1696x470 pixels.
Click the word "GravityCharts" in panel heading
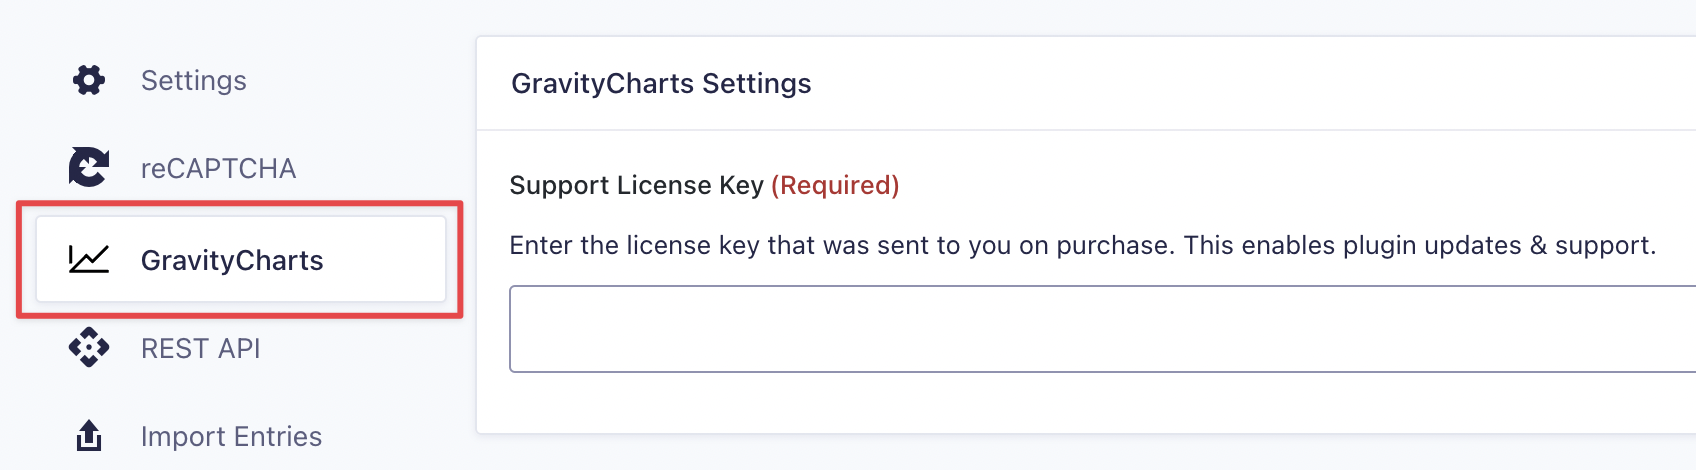point(603,83)
